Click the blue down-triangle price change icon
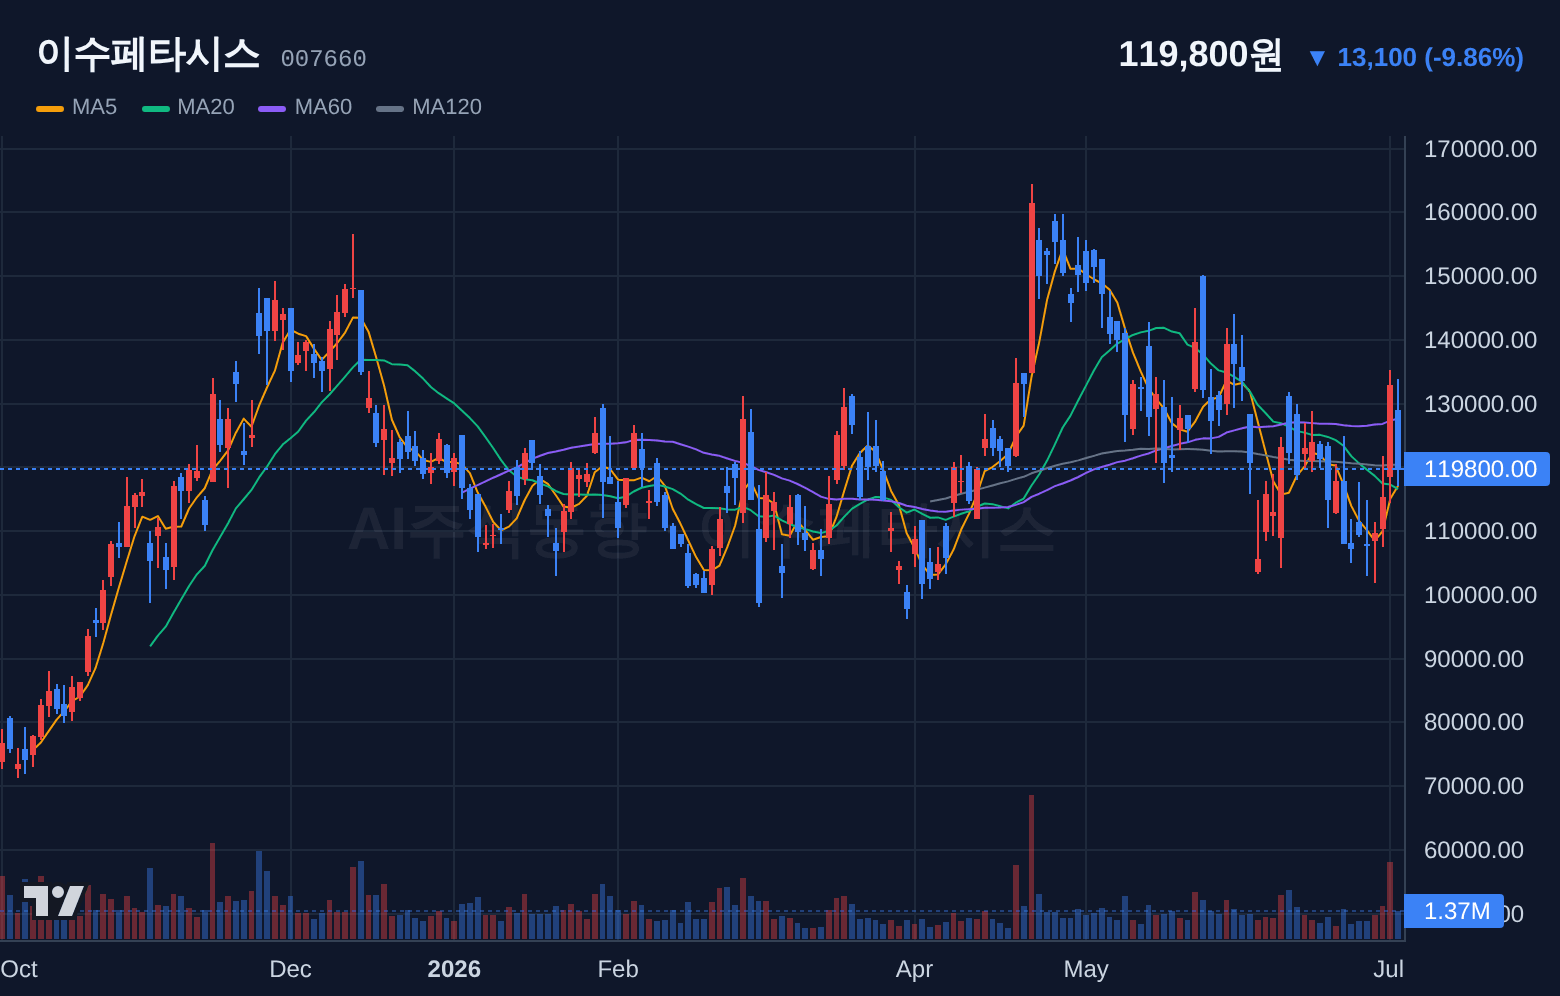 pos(1317,58)
